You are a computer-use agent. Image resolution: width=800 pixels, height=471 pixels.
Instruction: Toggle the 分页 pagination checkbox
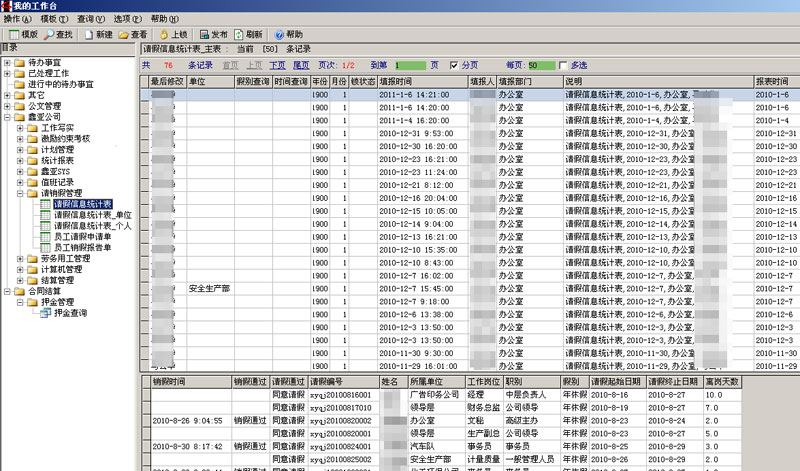click(x=453, y=65)
